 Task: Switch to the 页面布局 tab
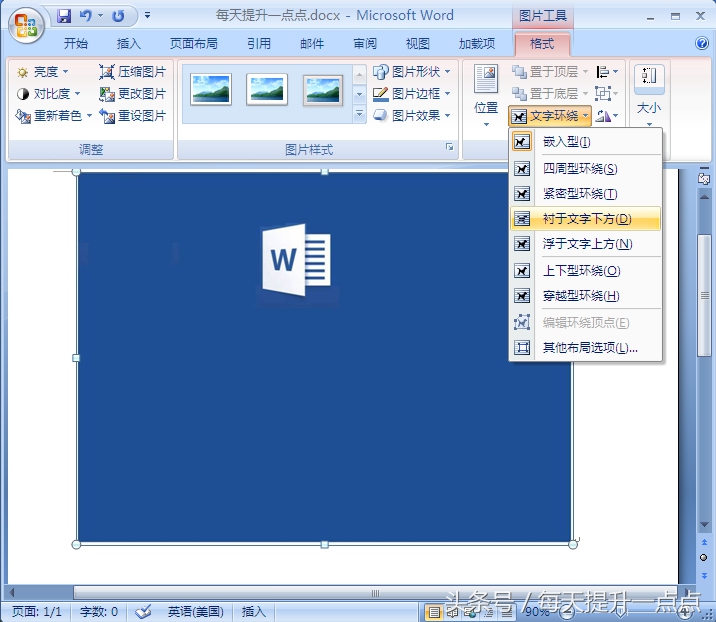[x=194, y=43]
